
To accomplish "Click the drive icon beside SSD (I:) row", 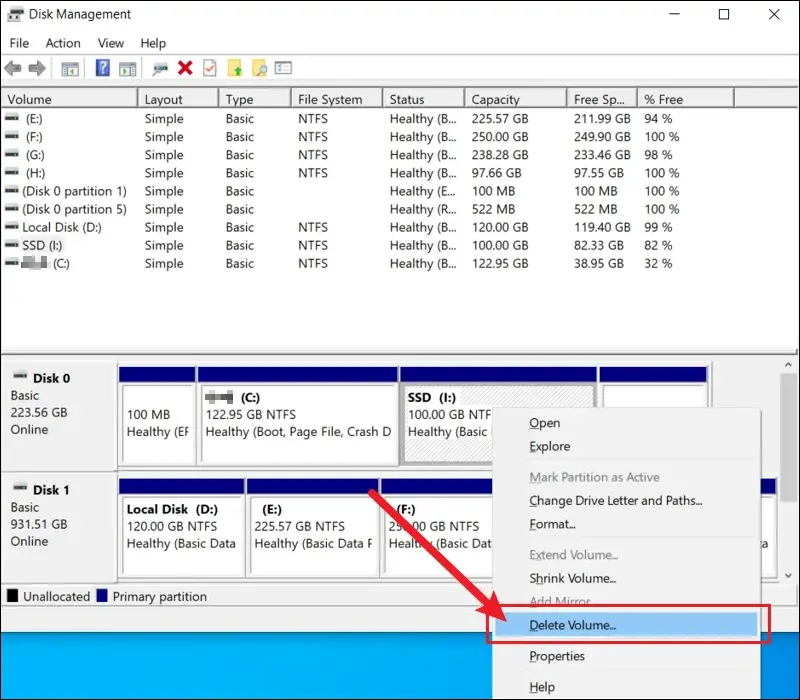I will tap(12, 245).
